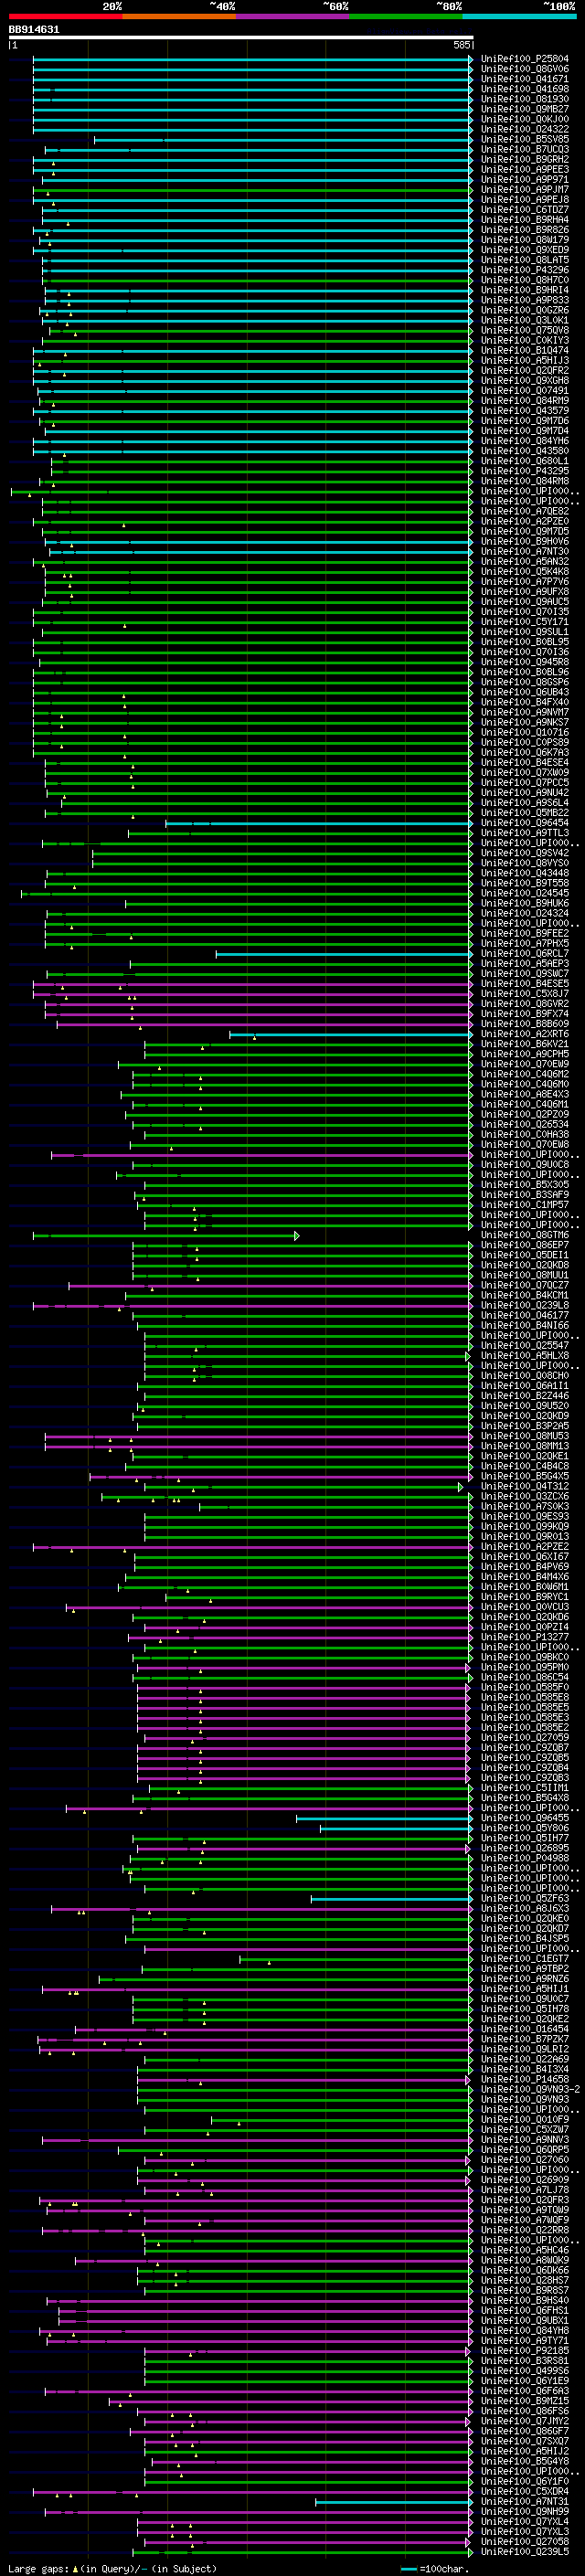This screenshot has height=2576, width=585.
Task: Click the cyan alignment bar for UniRef100_Q6RCL7
Action: tap(343, 954)
